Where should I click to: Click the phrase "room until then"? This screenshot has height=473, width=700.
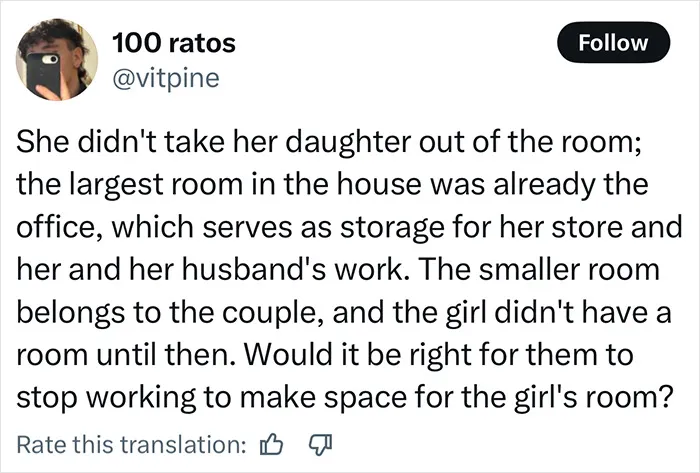[x=126, y=354]
